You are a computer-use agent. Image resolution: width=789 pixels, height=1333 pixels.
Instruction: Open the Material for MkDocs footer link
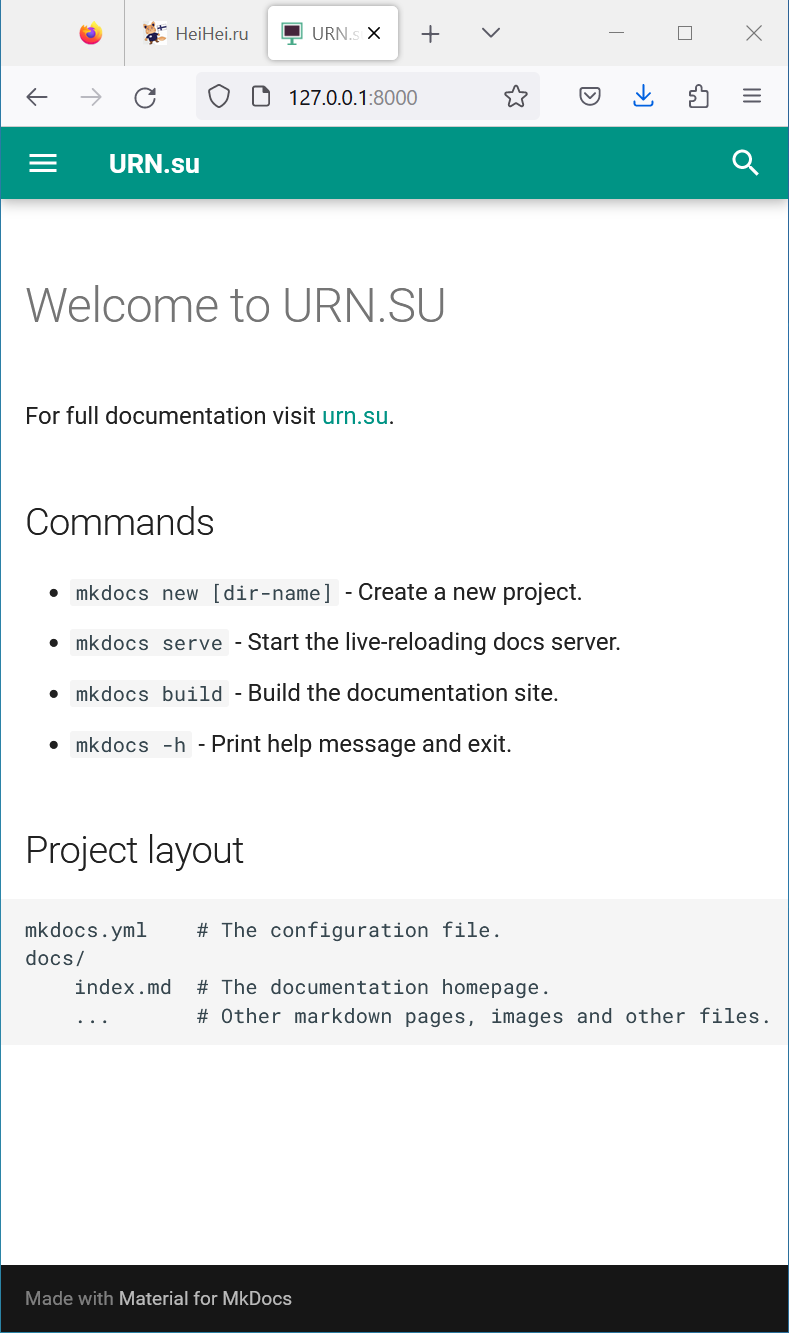205,1299
